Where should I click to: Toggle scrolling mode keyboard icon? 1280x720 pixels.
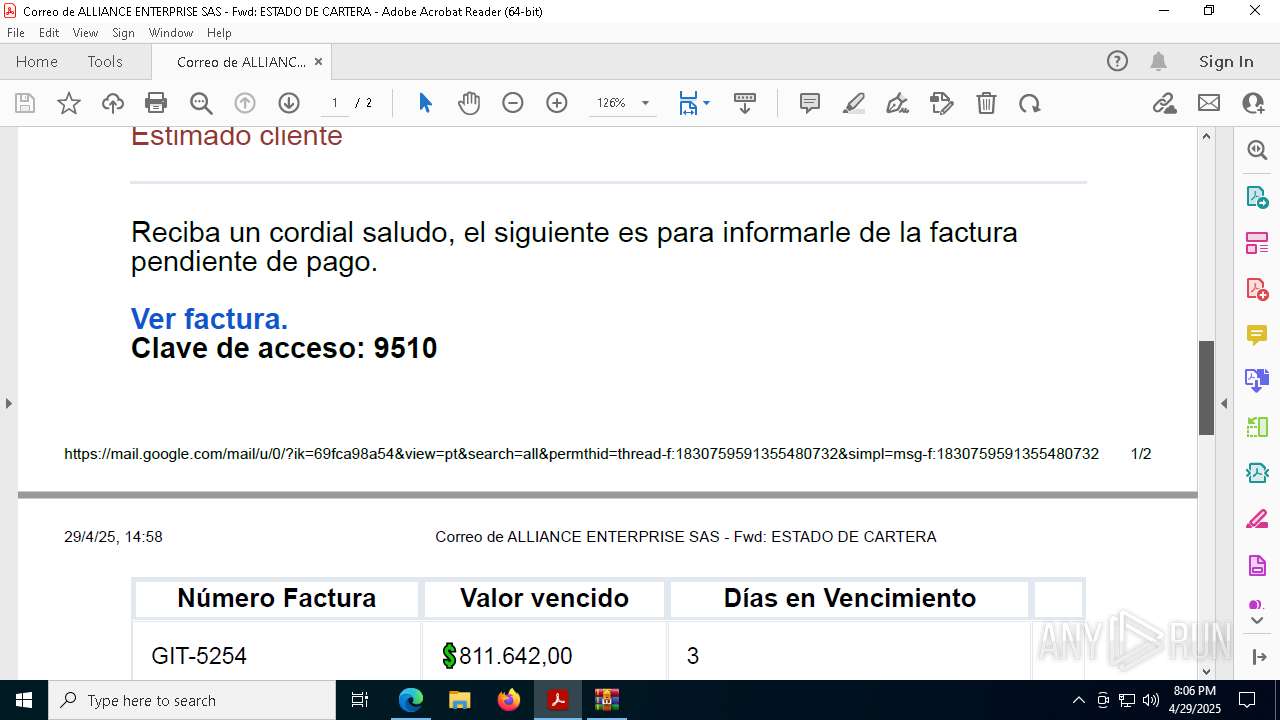pyautogui.click(x=745, y=103)
